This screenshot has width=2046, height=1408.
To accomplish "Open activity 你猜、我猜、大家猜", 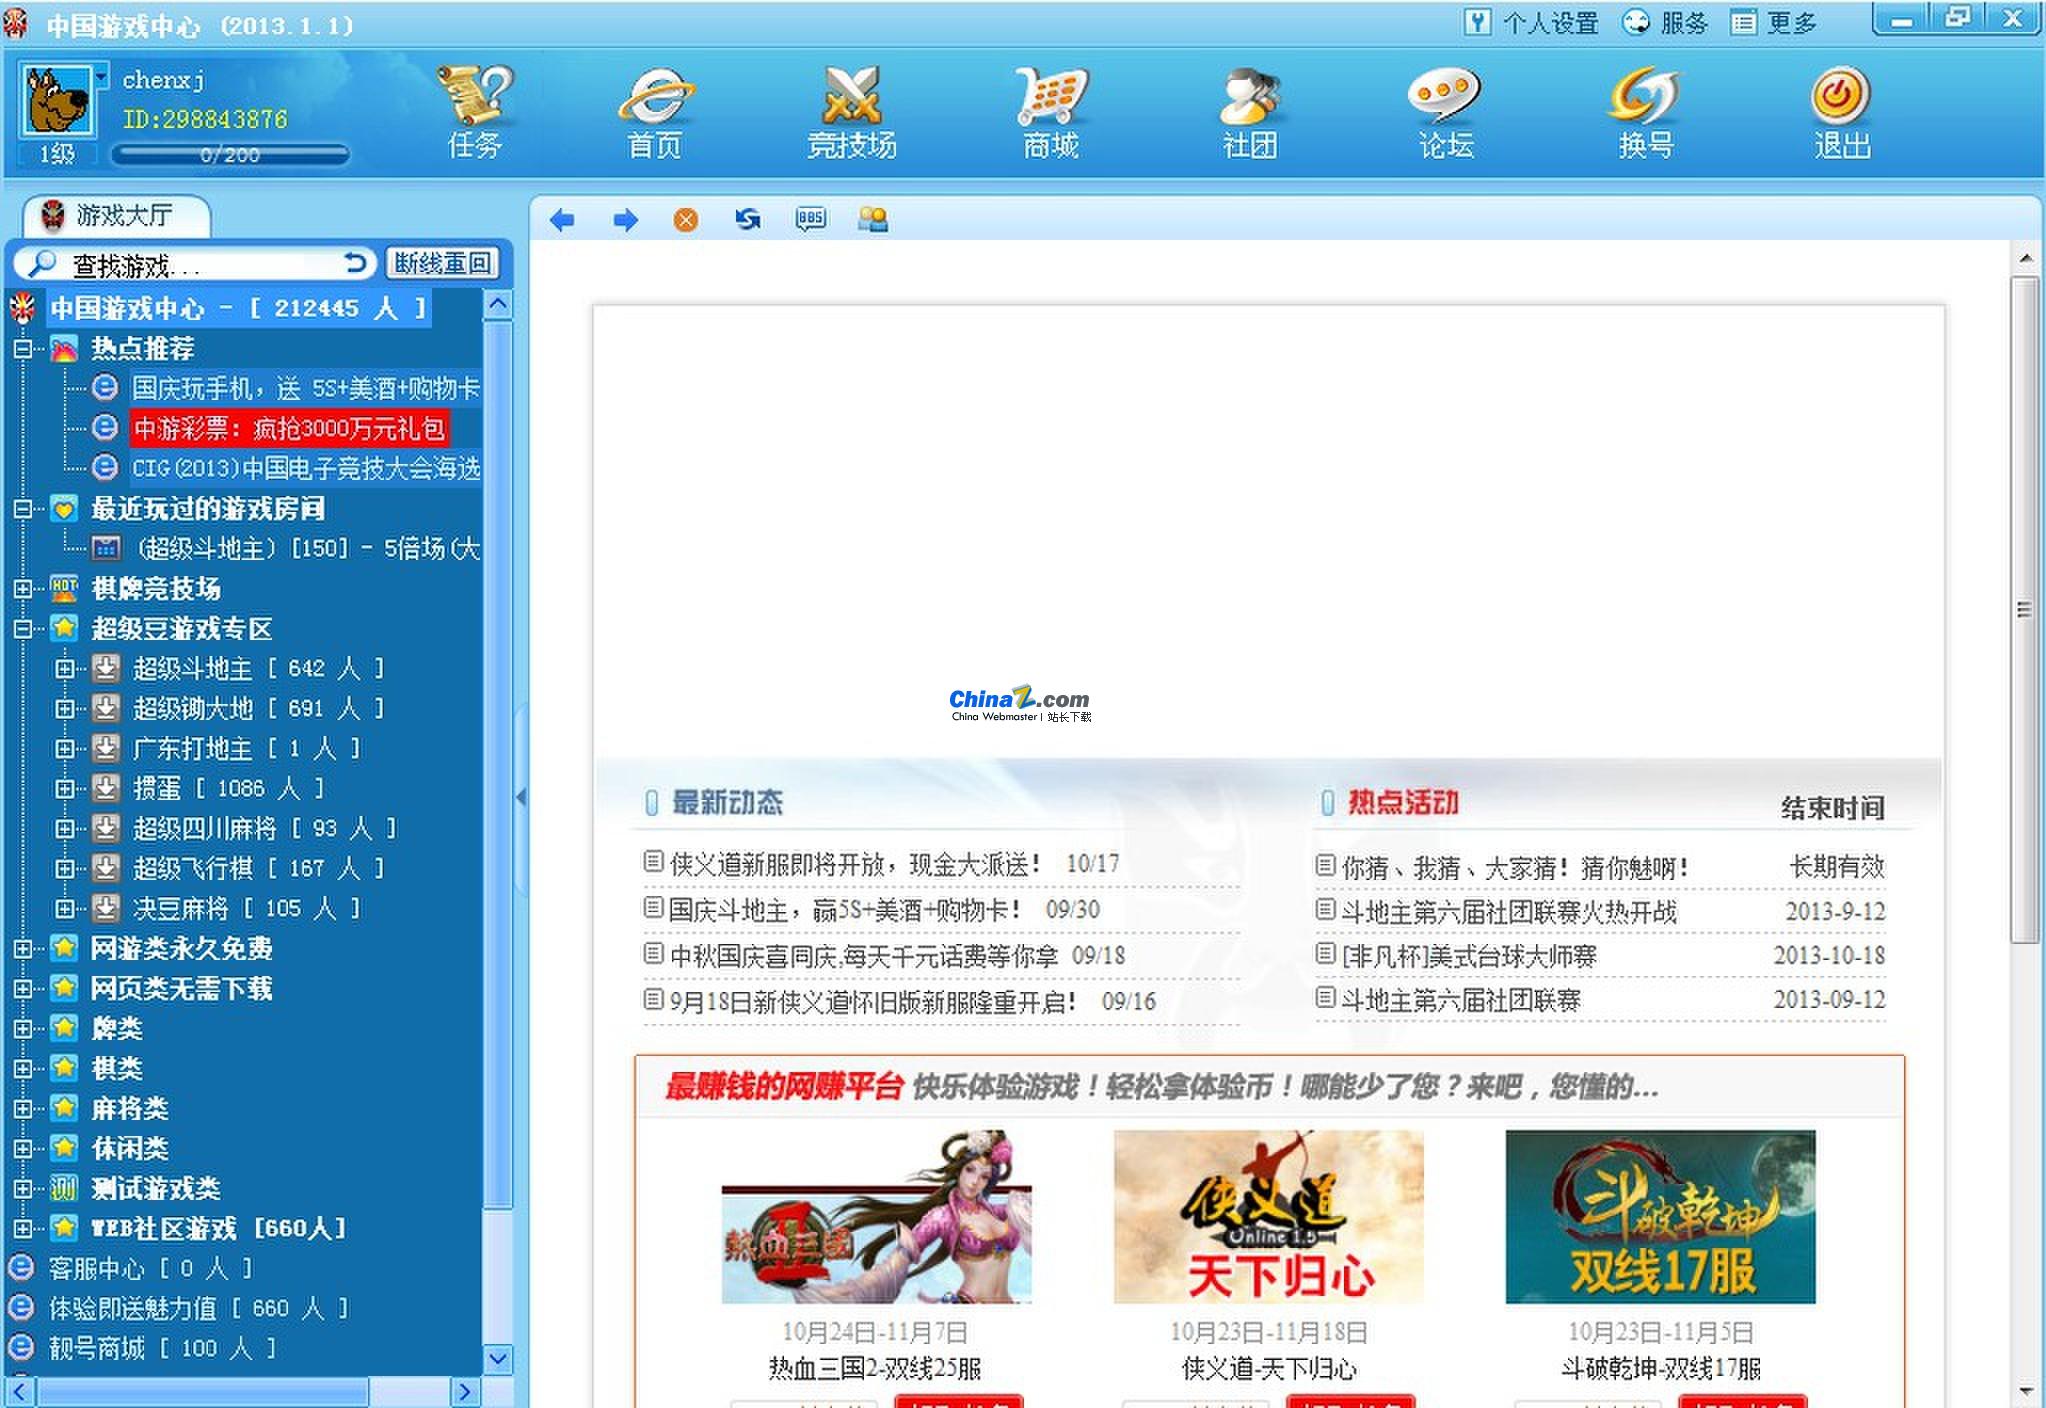I will [x=1515, y=867].
